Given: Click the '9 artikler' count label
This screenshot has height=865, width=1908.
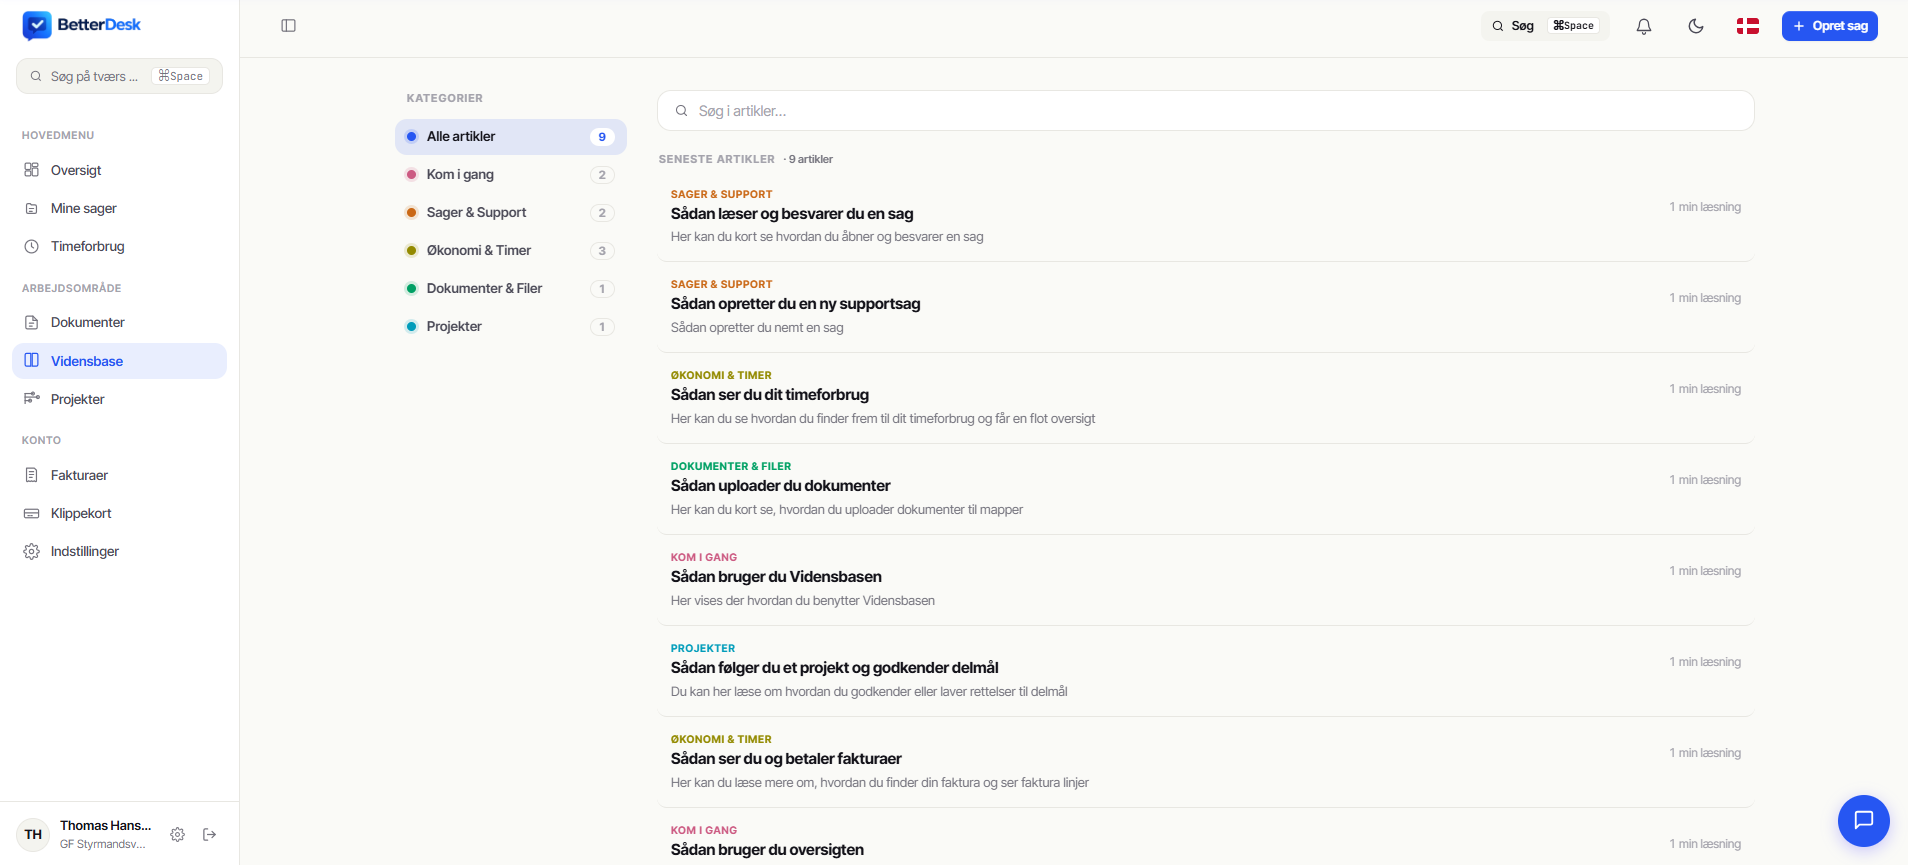Looking at the screenshot, I should (811, 159).
